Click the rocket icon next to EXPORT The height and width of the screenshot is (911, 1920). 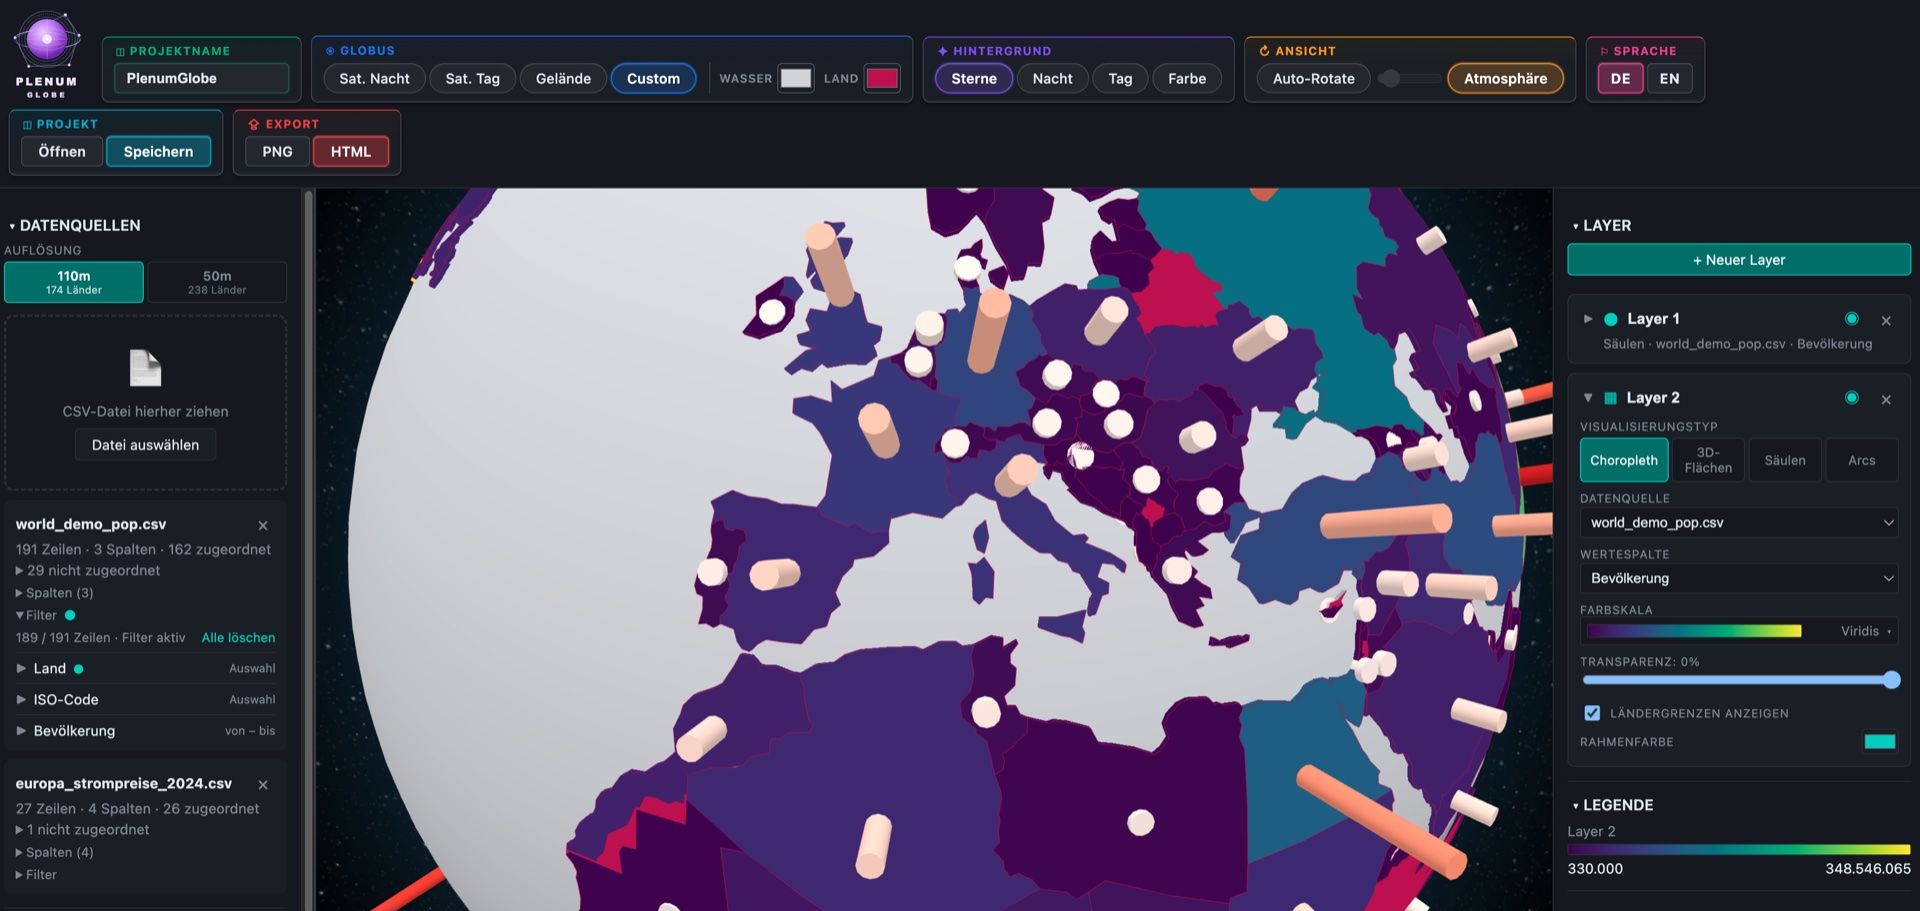click(253, 124)
